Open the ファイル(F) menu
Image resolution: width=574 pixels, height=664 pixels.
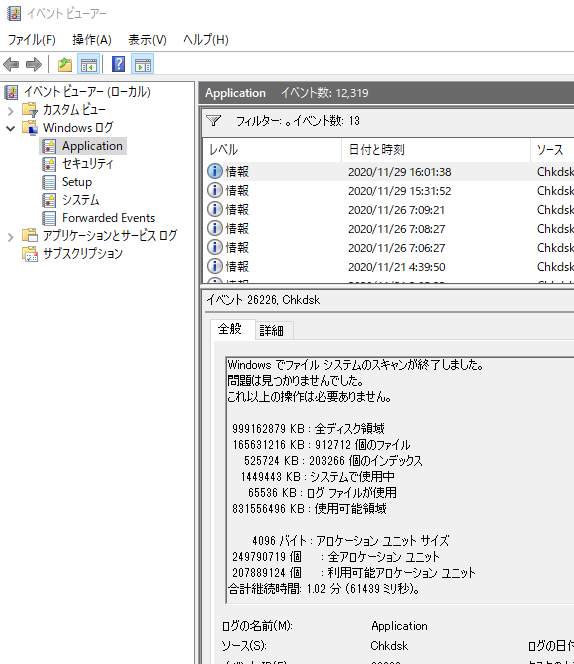pyautogui.click(x=32, y=40)
